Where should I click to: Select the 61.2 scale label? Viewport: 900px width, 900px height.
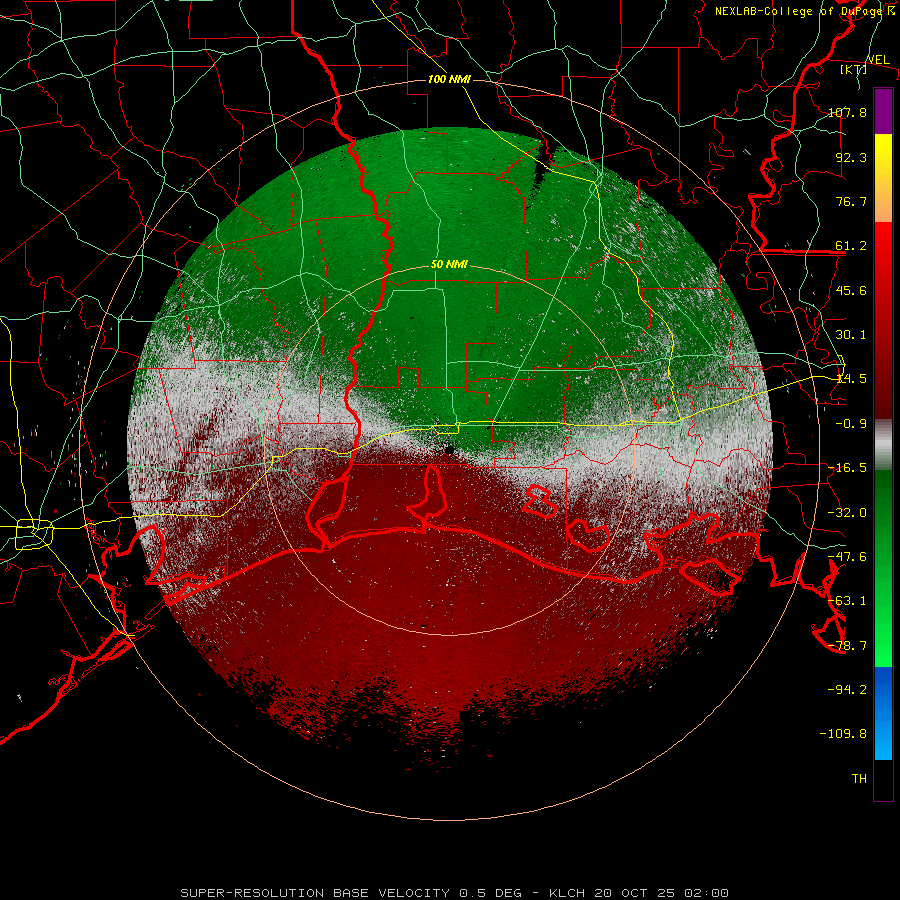[851, 246]
